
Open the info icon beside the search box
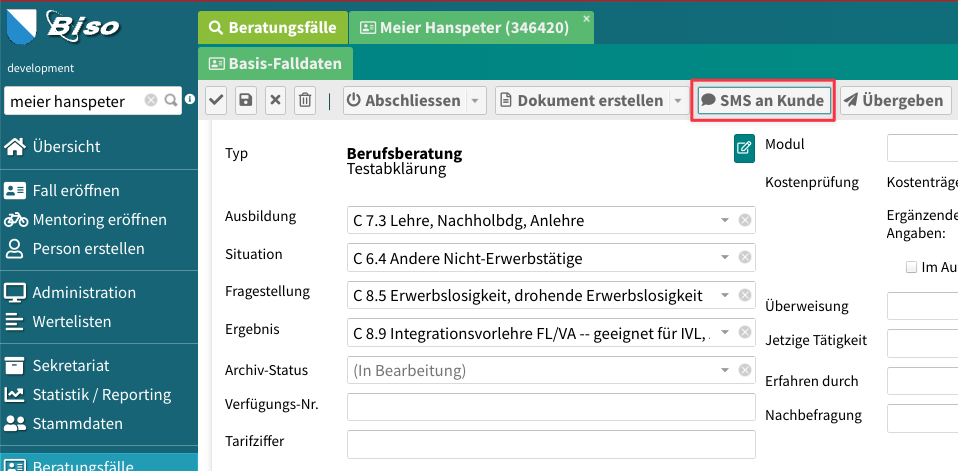point(190,98)
